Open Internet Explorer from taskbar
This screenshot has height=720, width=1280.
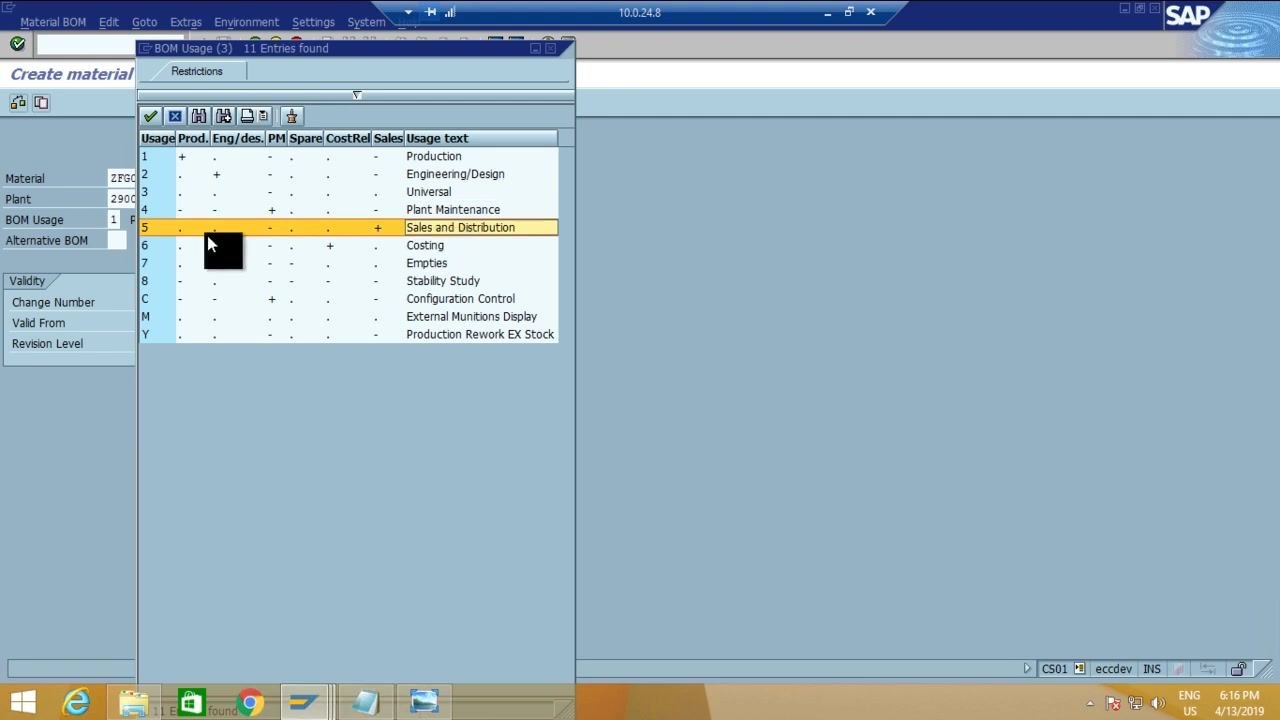[76, 703]
